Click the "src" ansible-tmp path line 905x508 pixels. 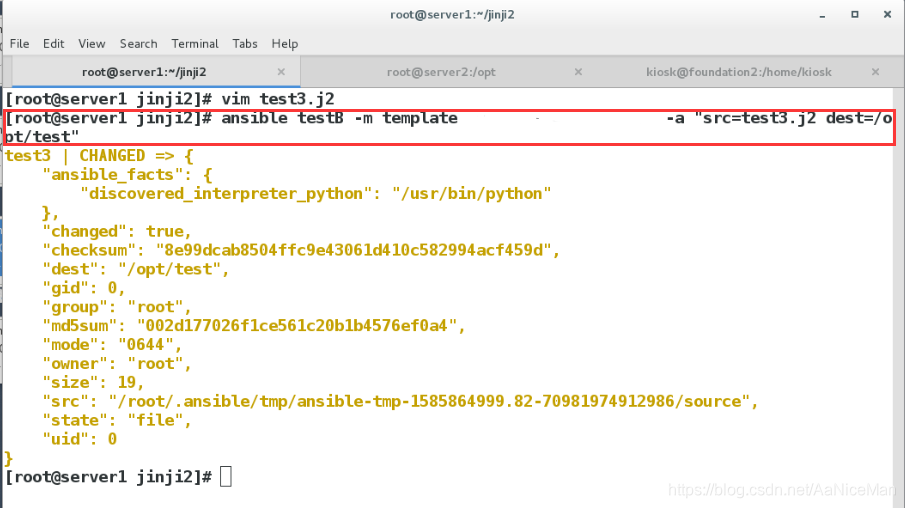401,402
